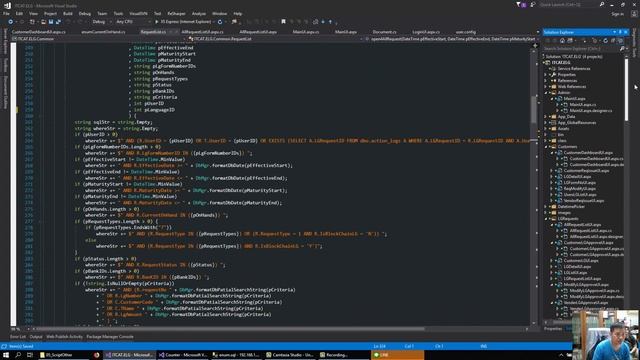Click the Quick Launch search box
640x360 pixels.
pyautogui.click(x=569, y=4)
